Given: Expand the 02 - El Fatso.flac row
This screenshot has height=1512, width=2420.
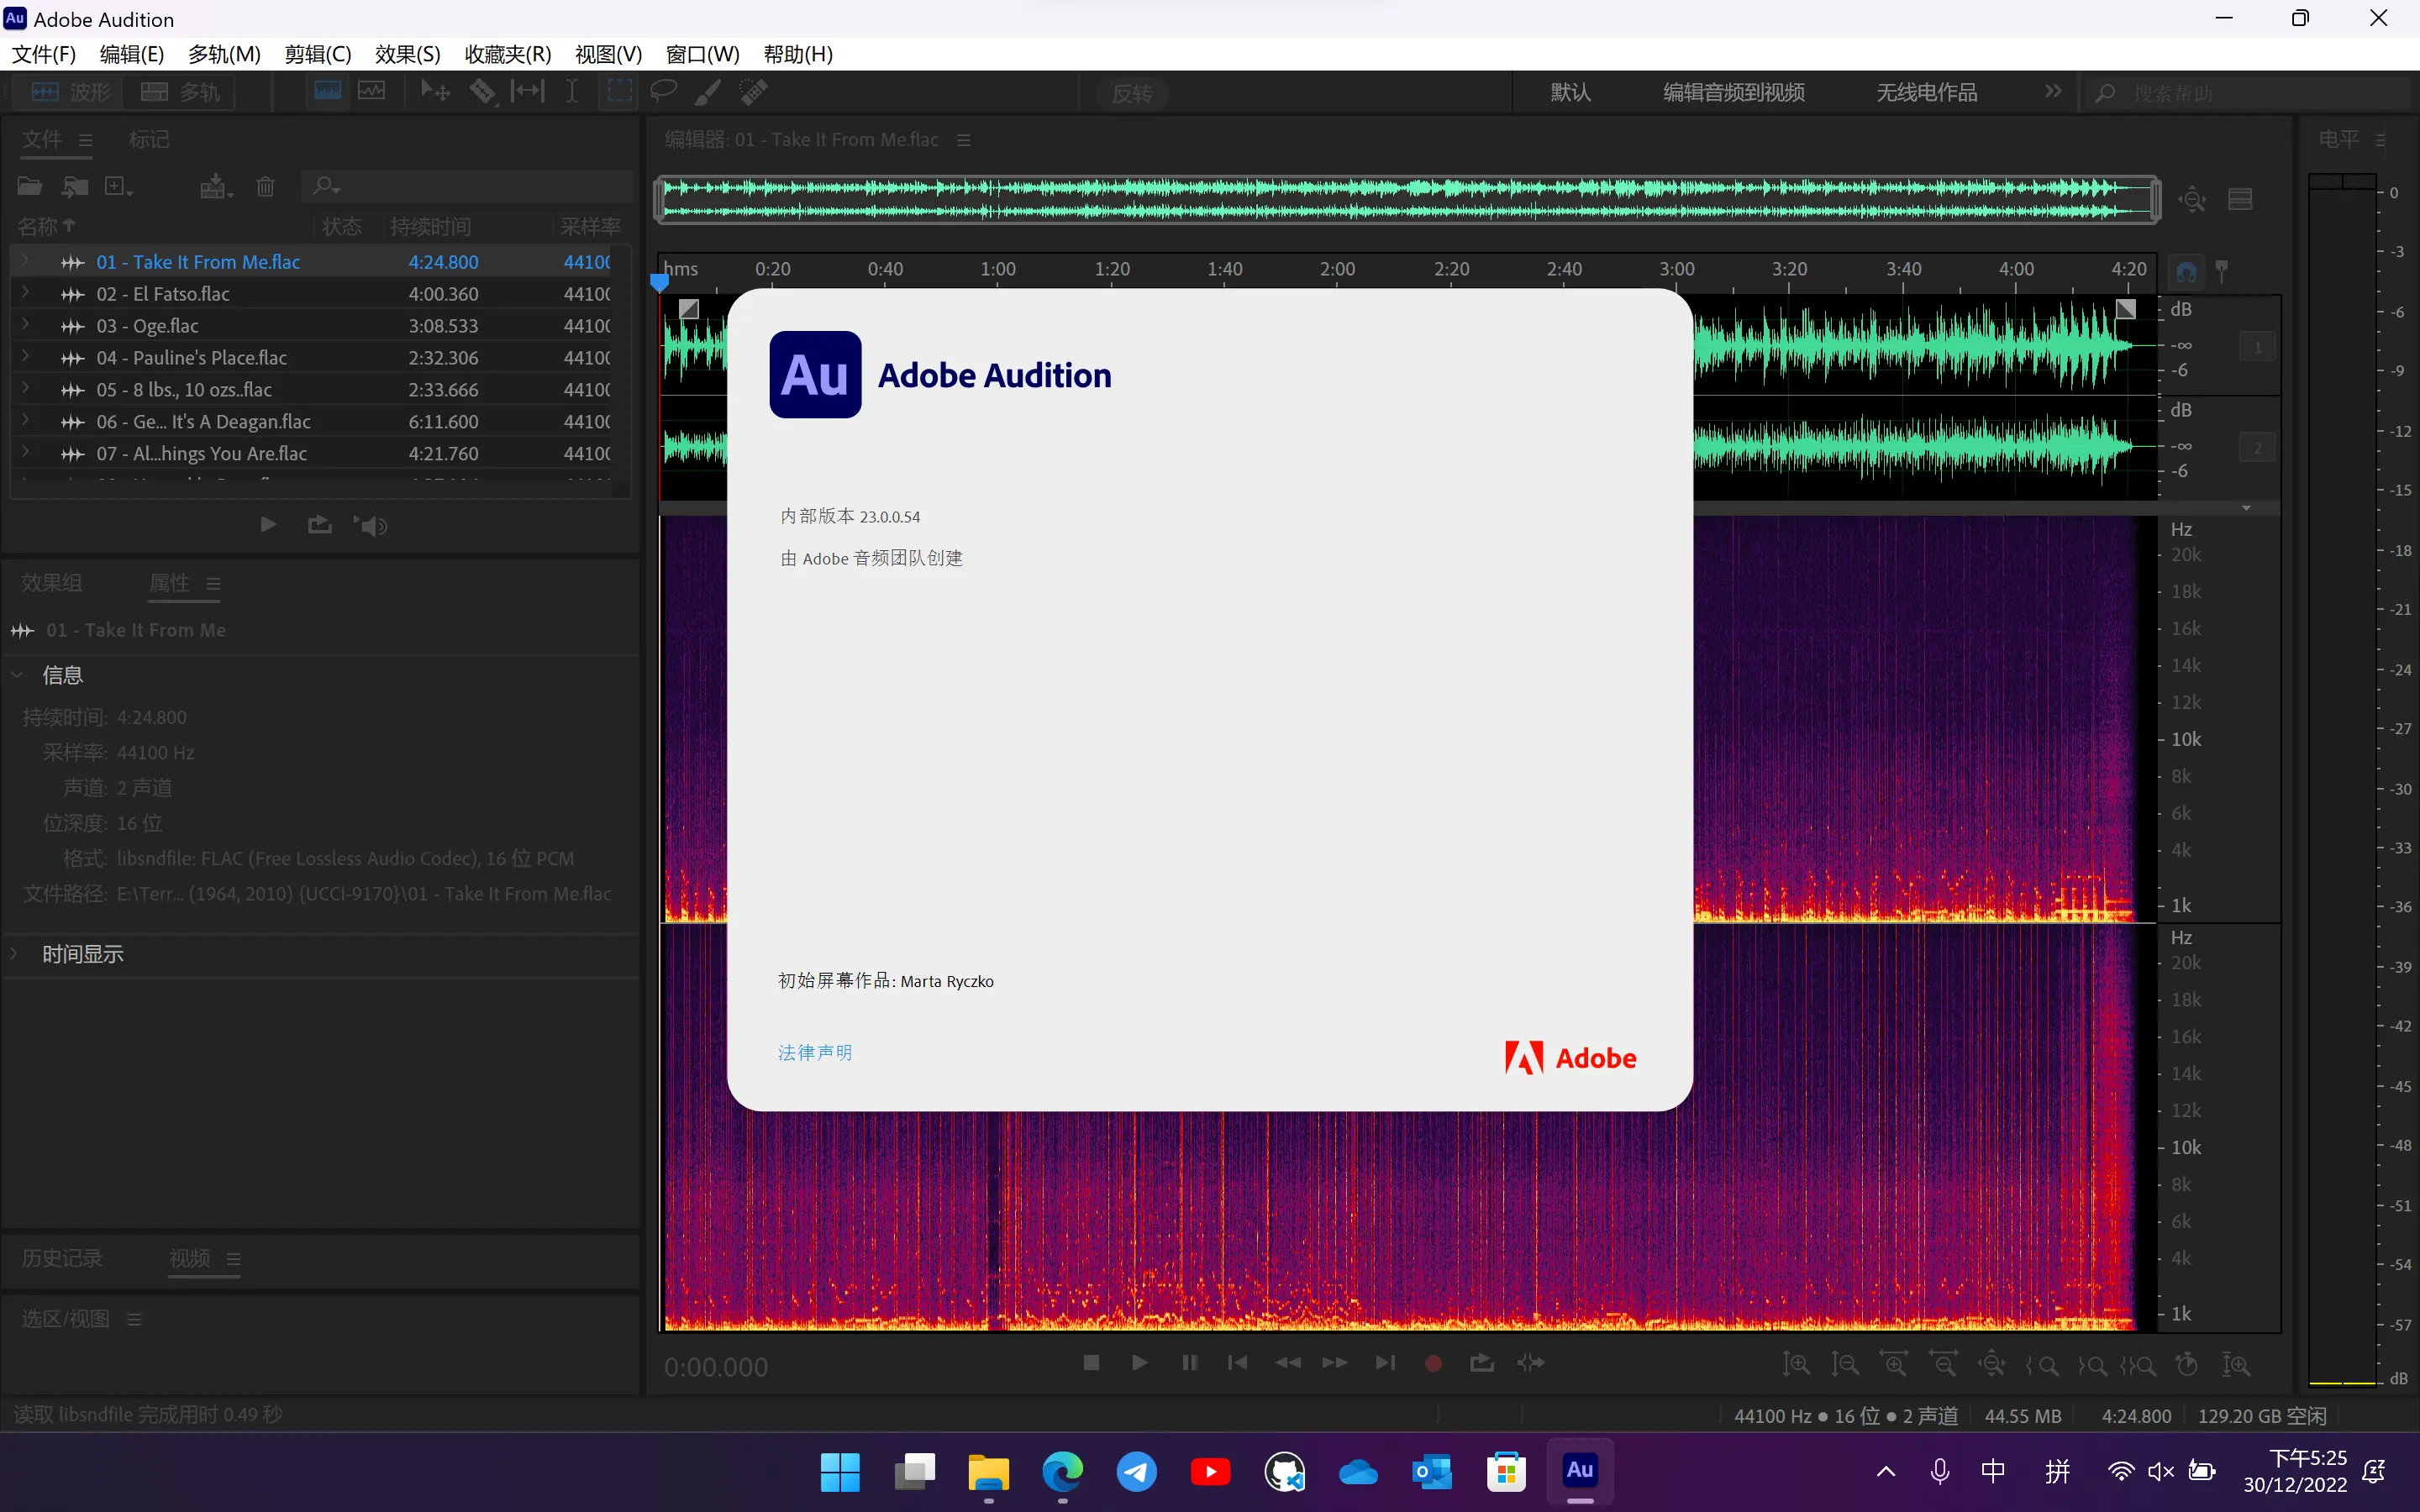Looking at the screenshot, I should (x=25, y=293).
